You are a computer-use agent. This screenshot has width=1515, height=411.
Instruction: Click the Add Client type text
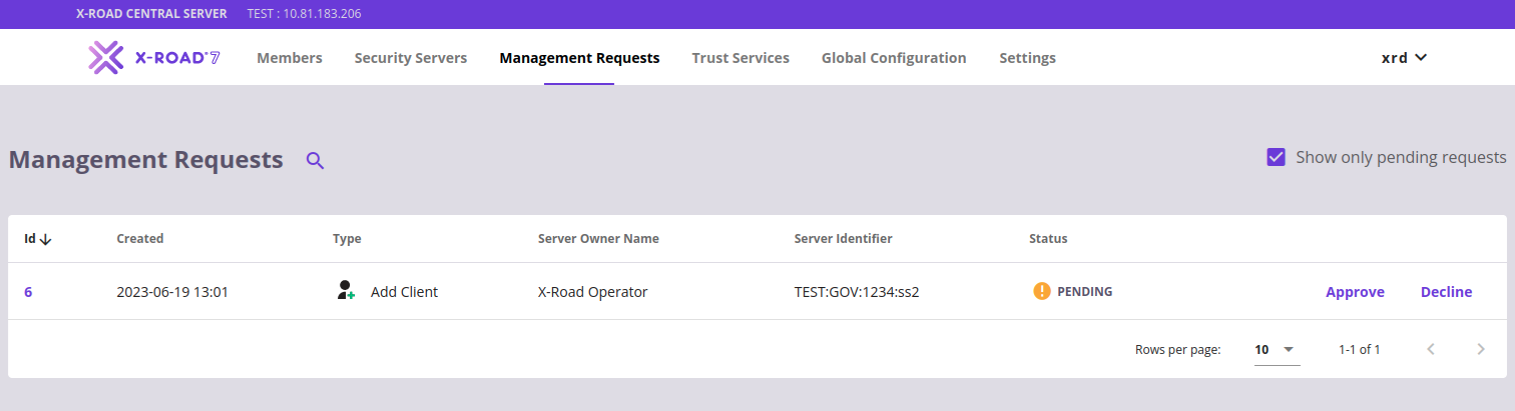[404, 292]
